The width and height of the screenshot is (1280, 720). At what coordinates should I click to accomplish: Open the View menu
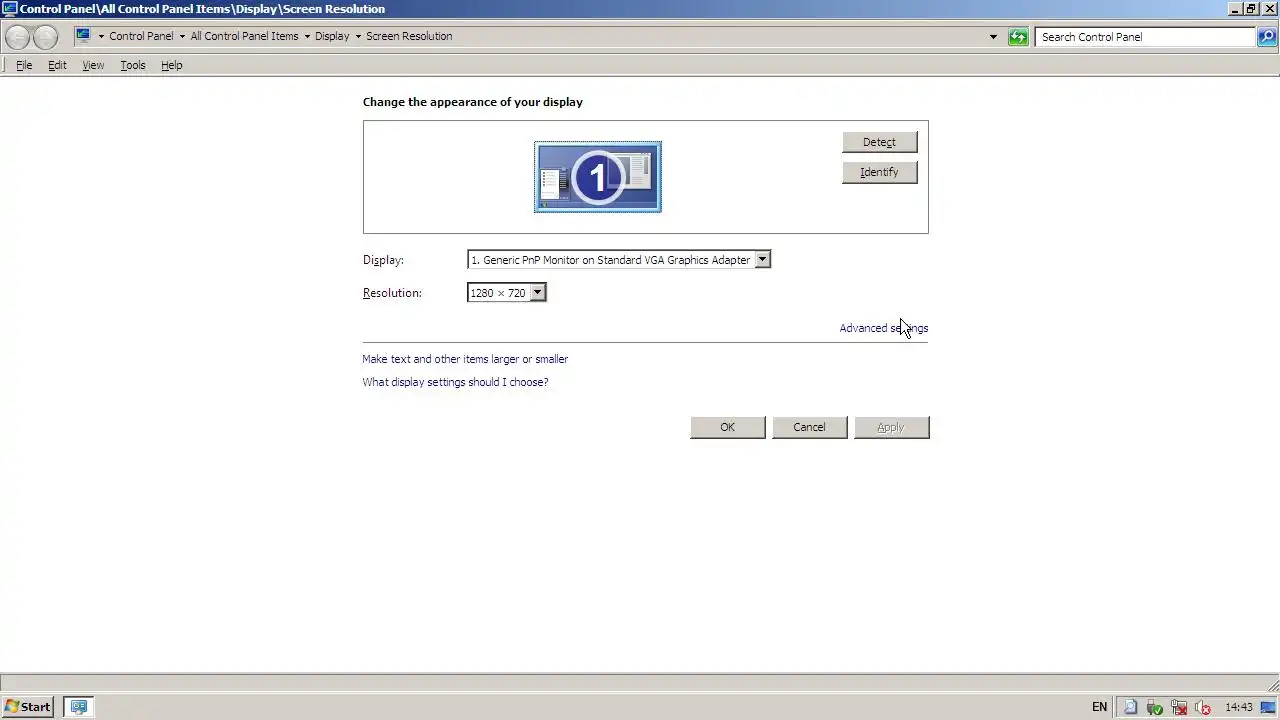tap(93, 65)
